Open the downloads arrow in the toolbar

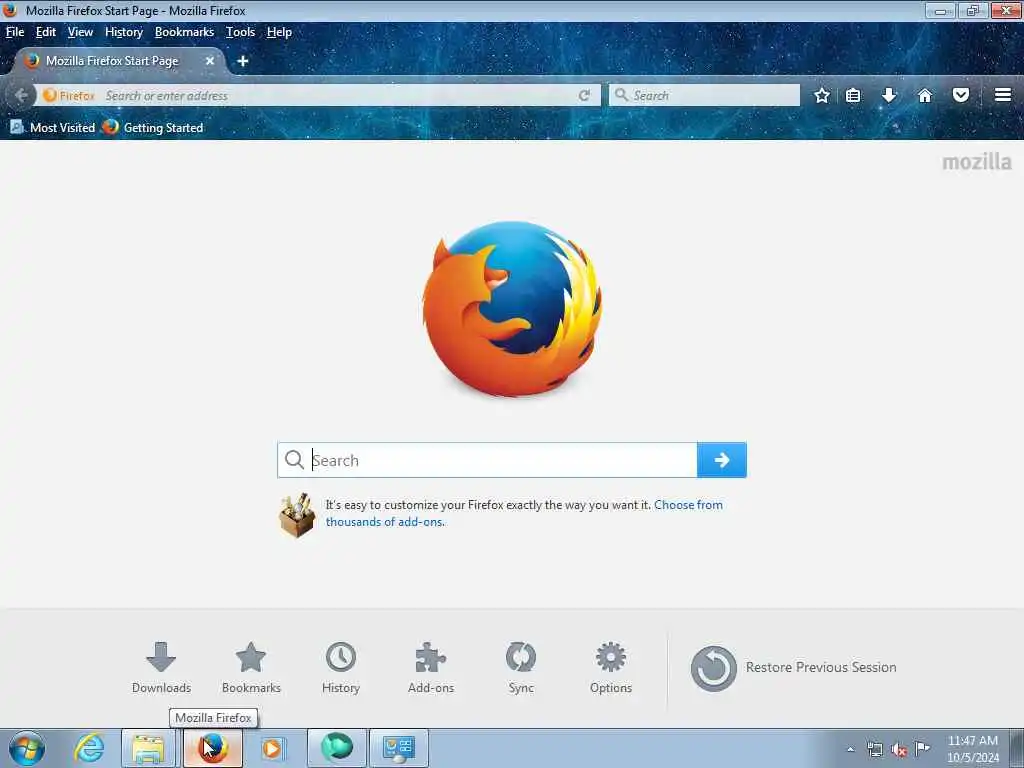coord(889,95)
